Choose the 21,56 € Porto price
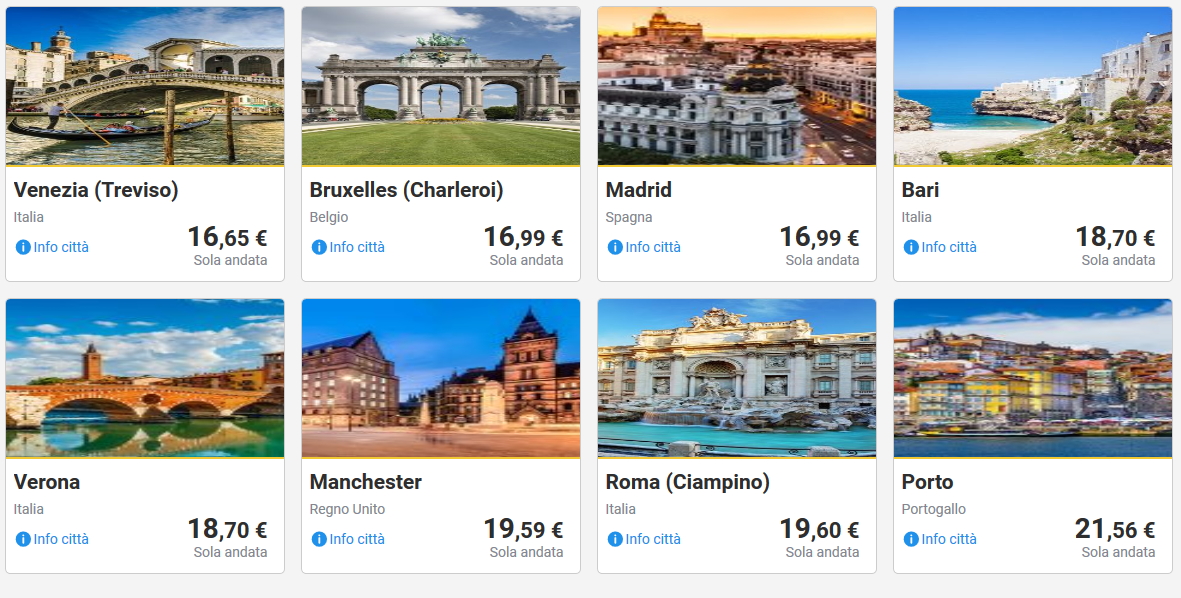 click(1115, 530)
